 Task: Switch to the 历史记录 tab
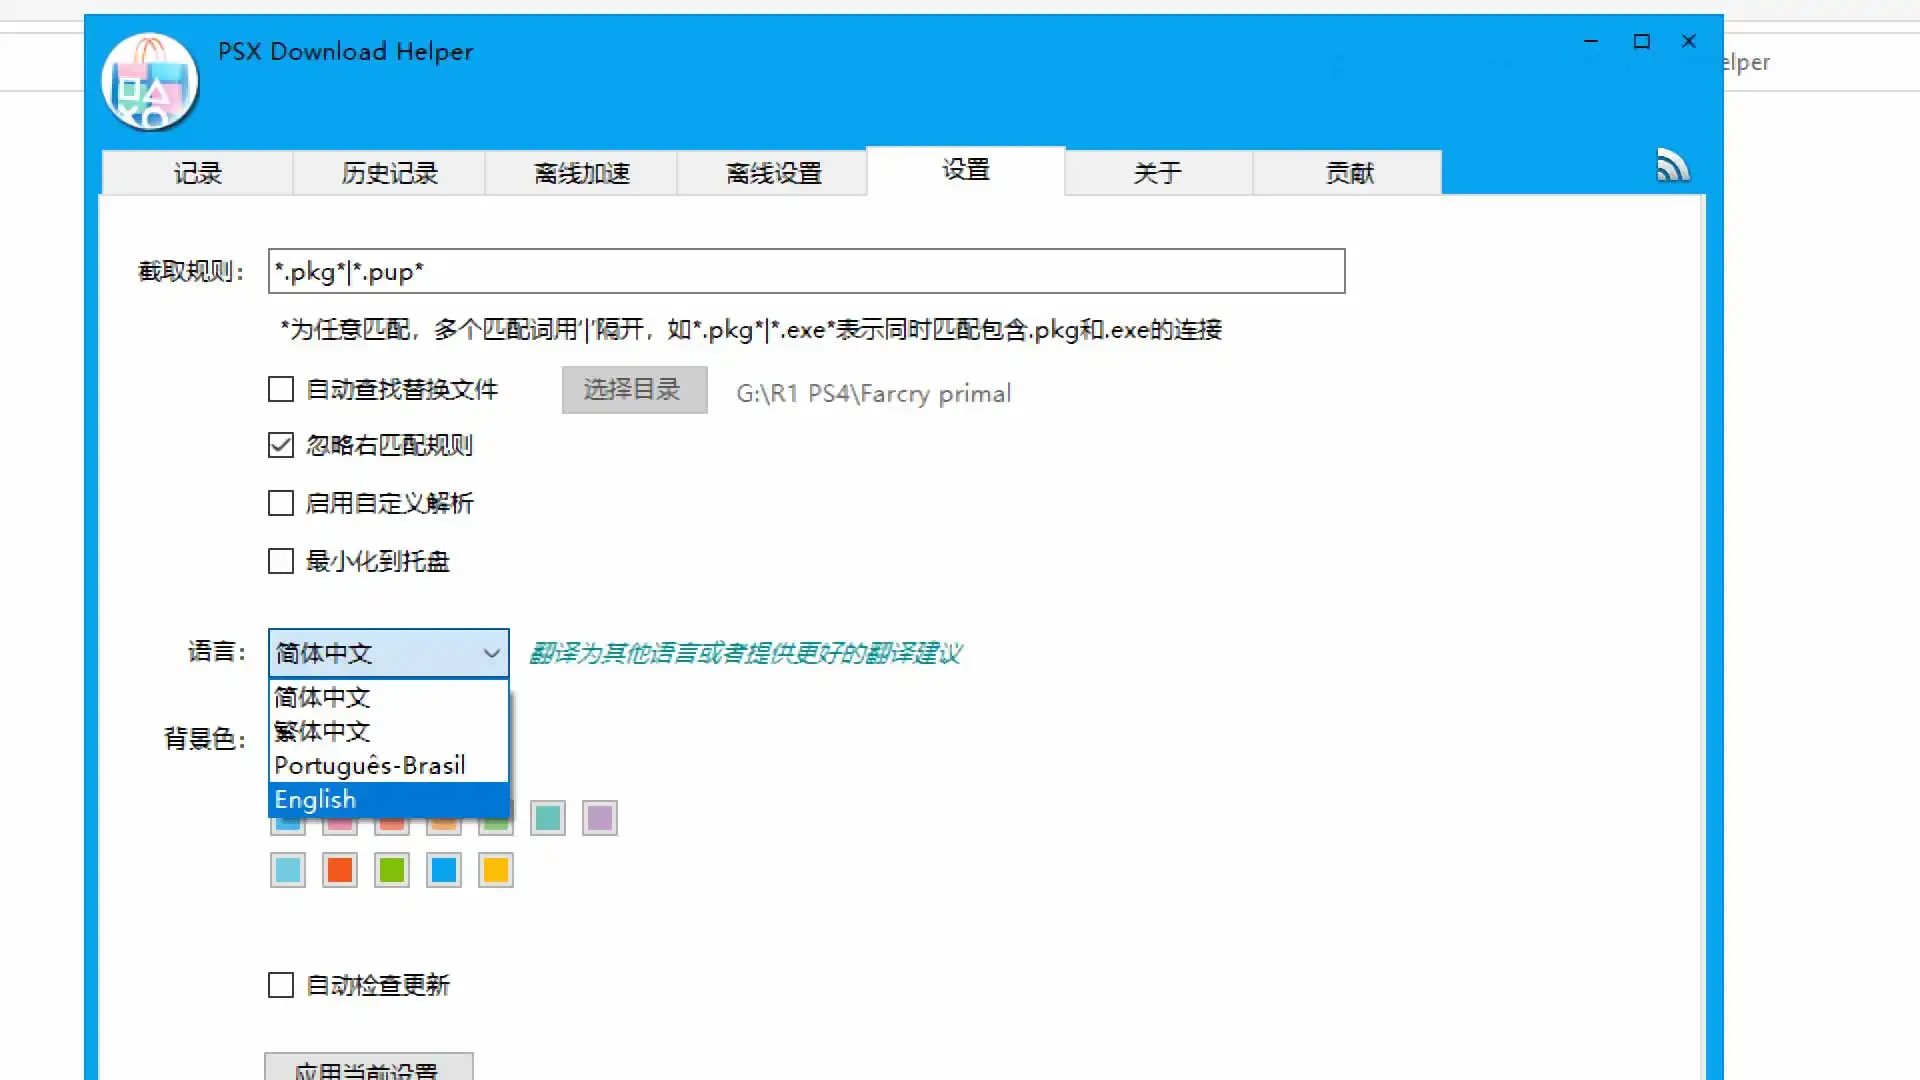(389, 173)
